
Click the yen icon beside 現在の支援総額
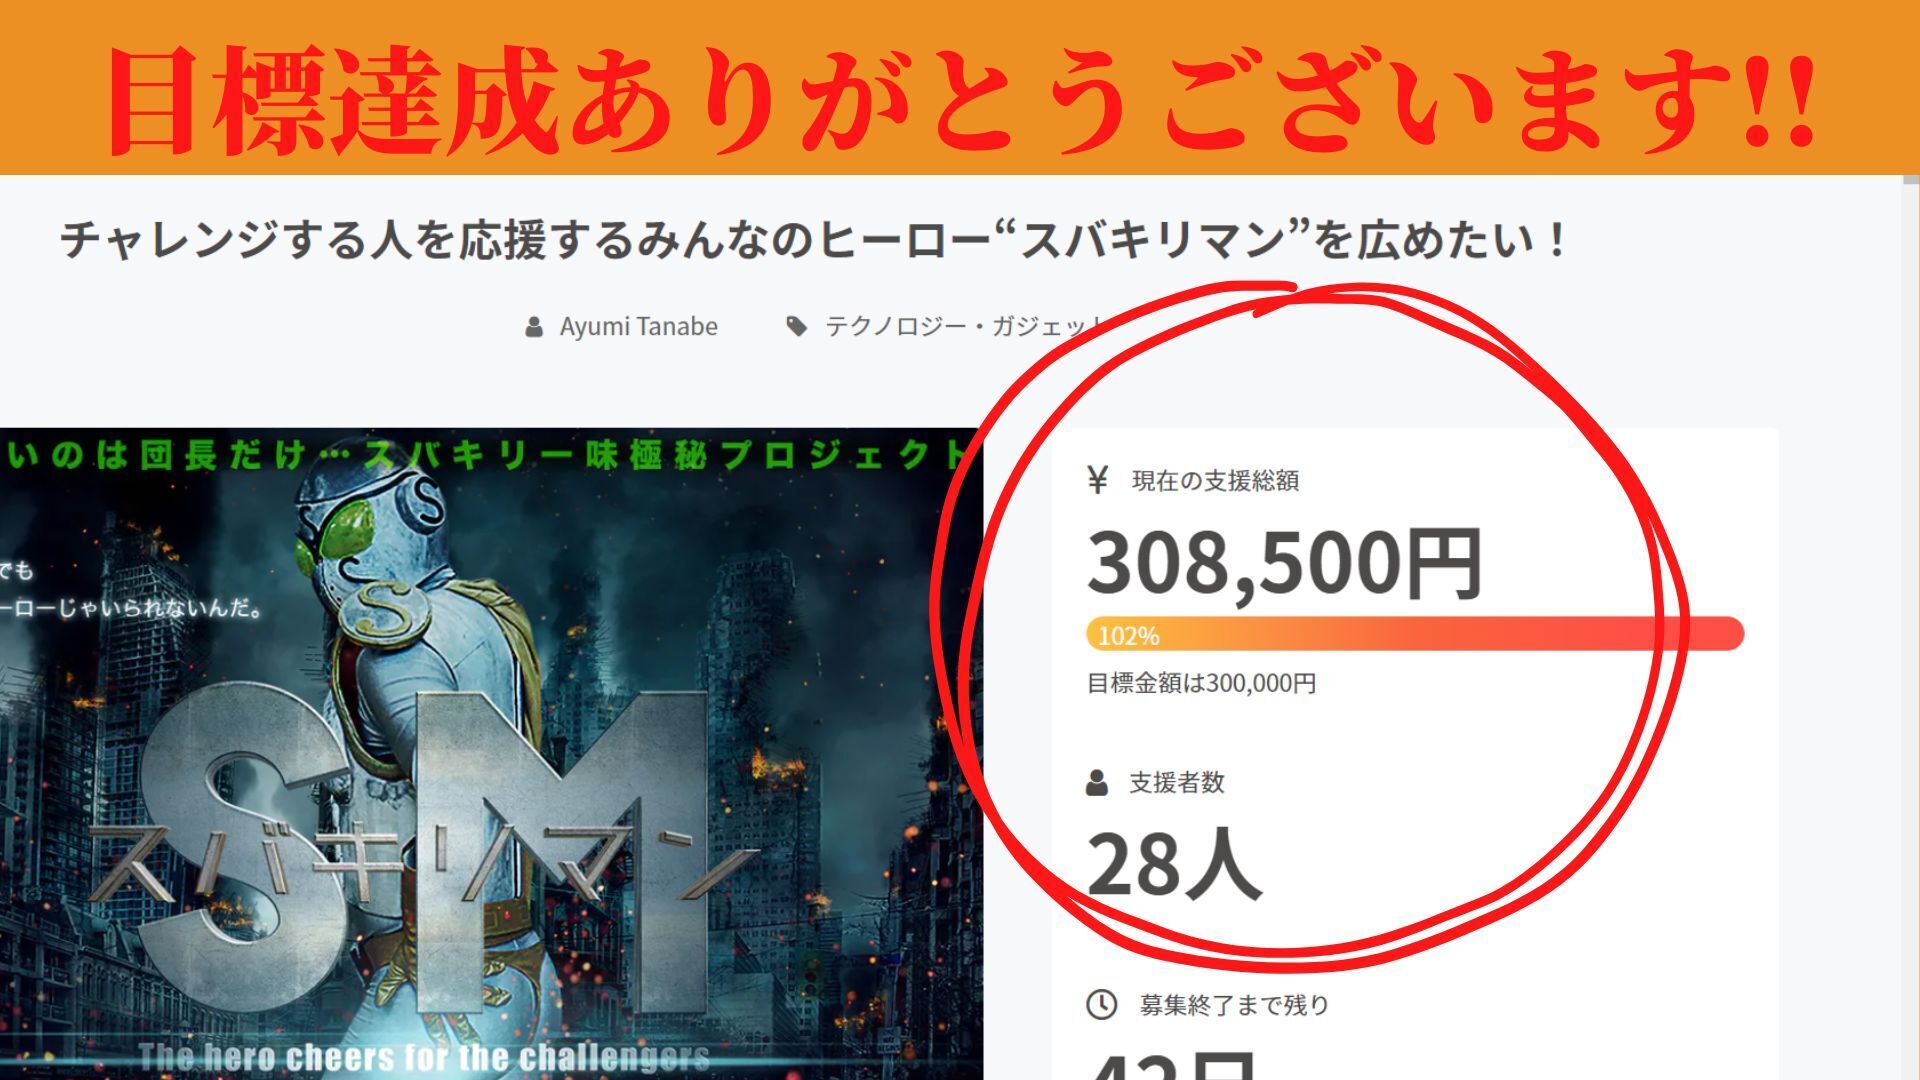(1098, 480)
